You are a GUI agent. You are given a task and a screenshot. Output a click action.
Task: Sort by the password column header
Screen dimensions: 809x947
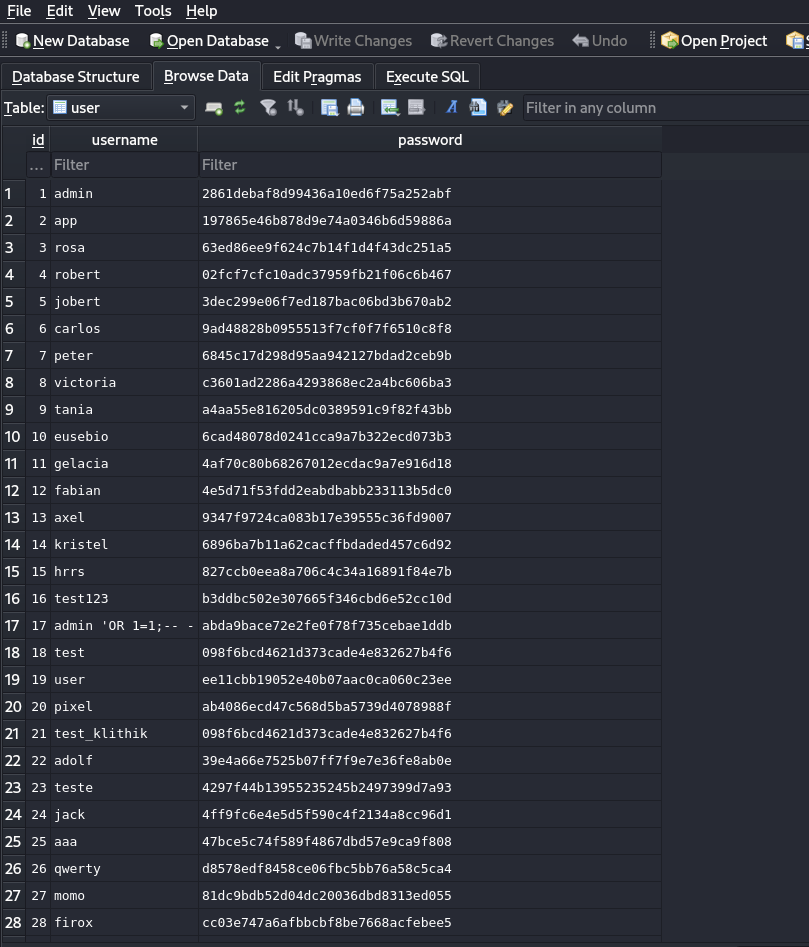click(430, 140)
